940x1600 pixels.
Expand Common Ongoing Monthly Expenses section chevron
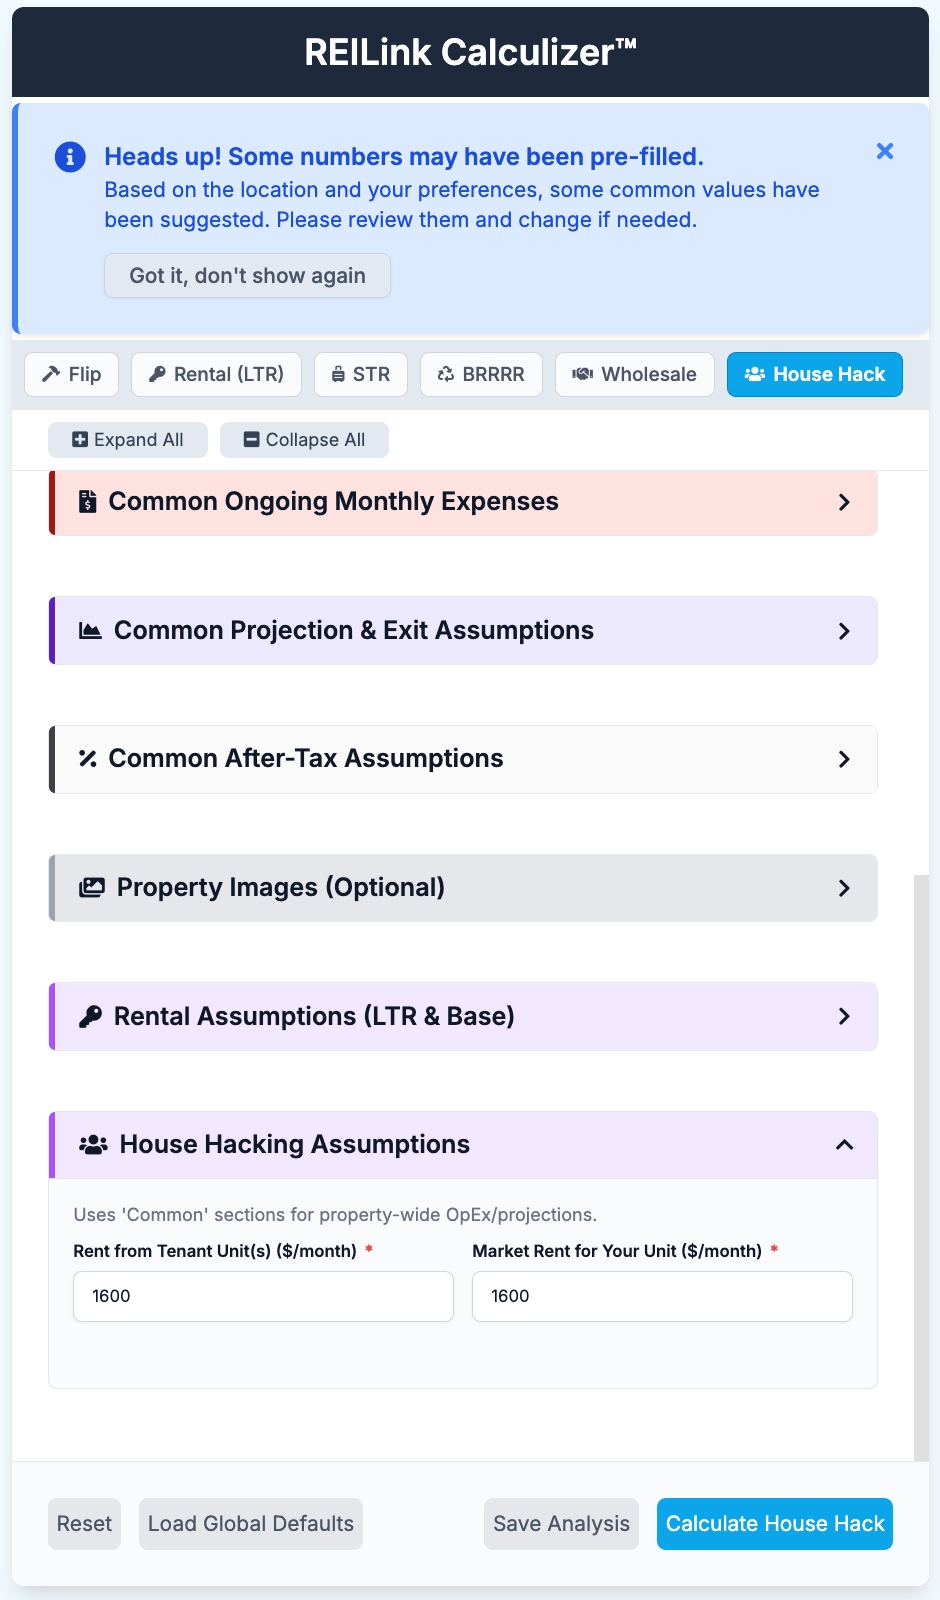tap(844, 502)
